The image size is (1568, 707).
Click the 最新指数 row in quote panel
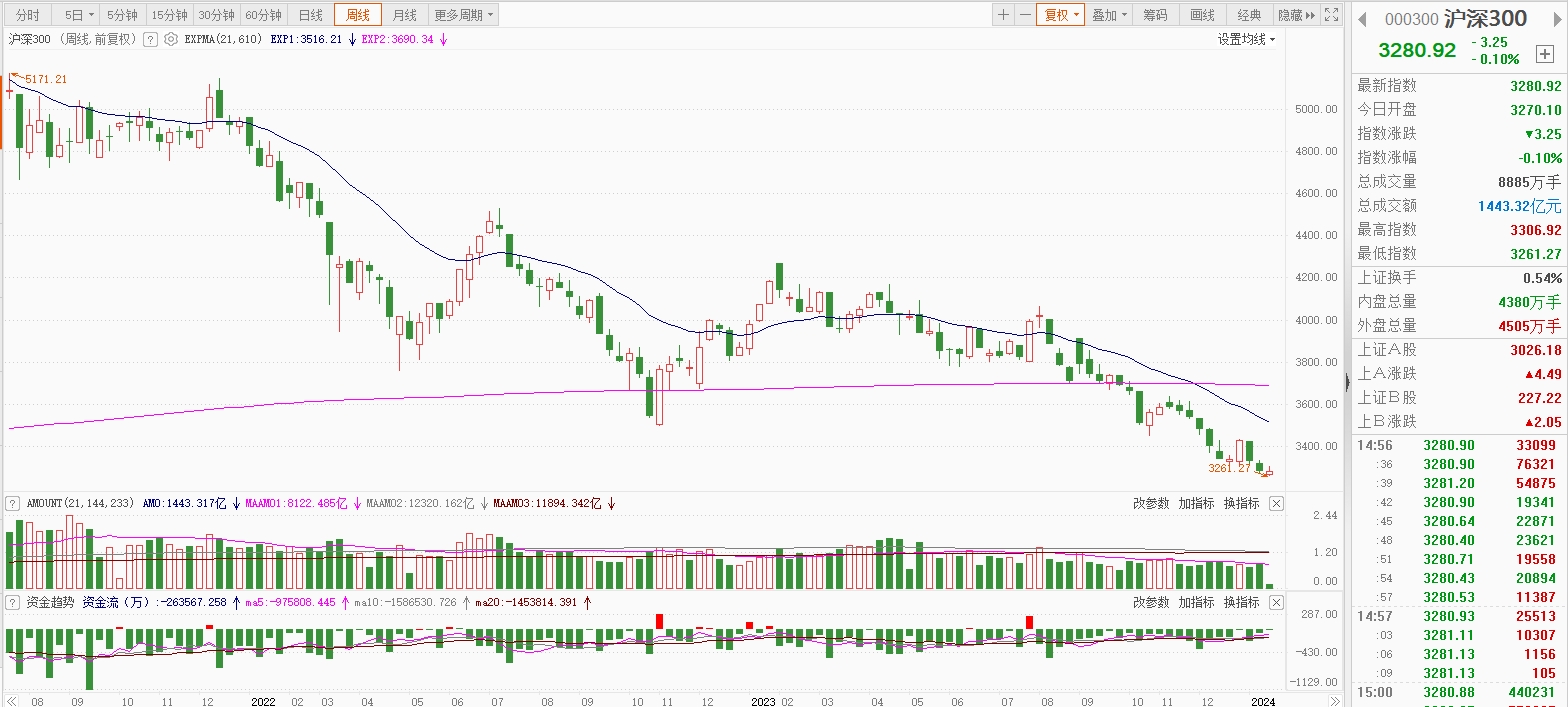[x=1459, y=86]
